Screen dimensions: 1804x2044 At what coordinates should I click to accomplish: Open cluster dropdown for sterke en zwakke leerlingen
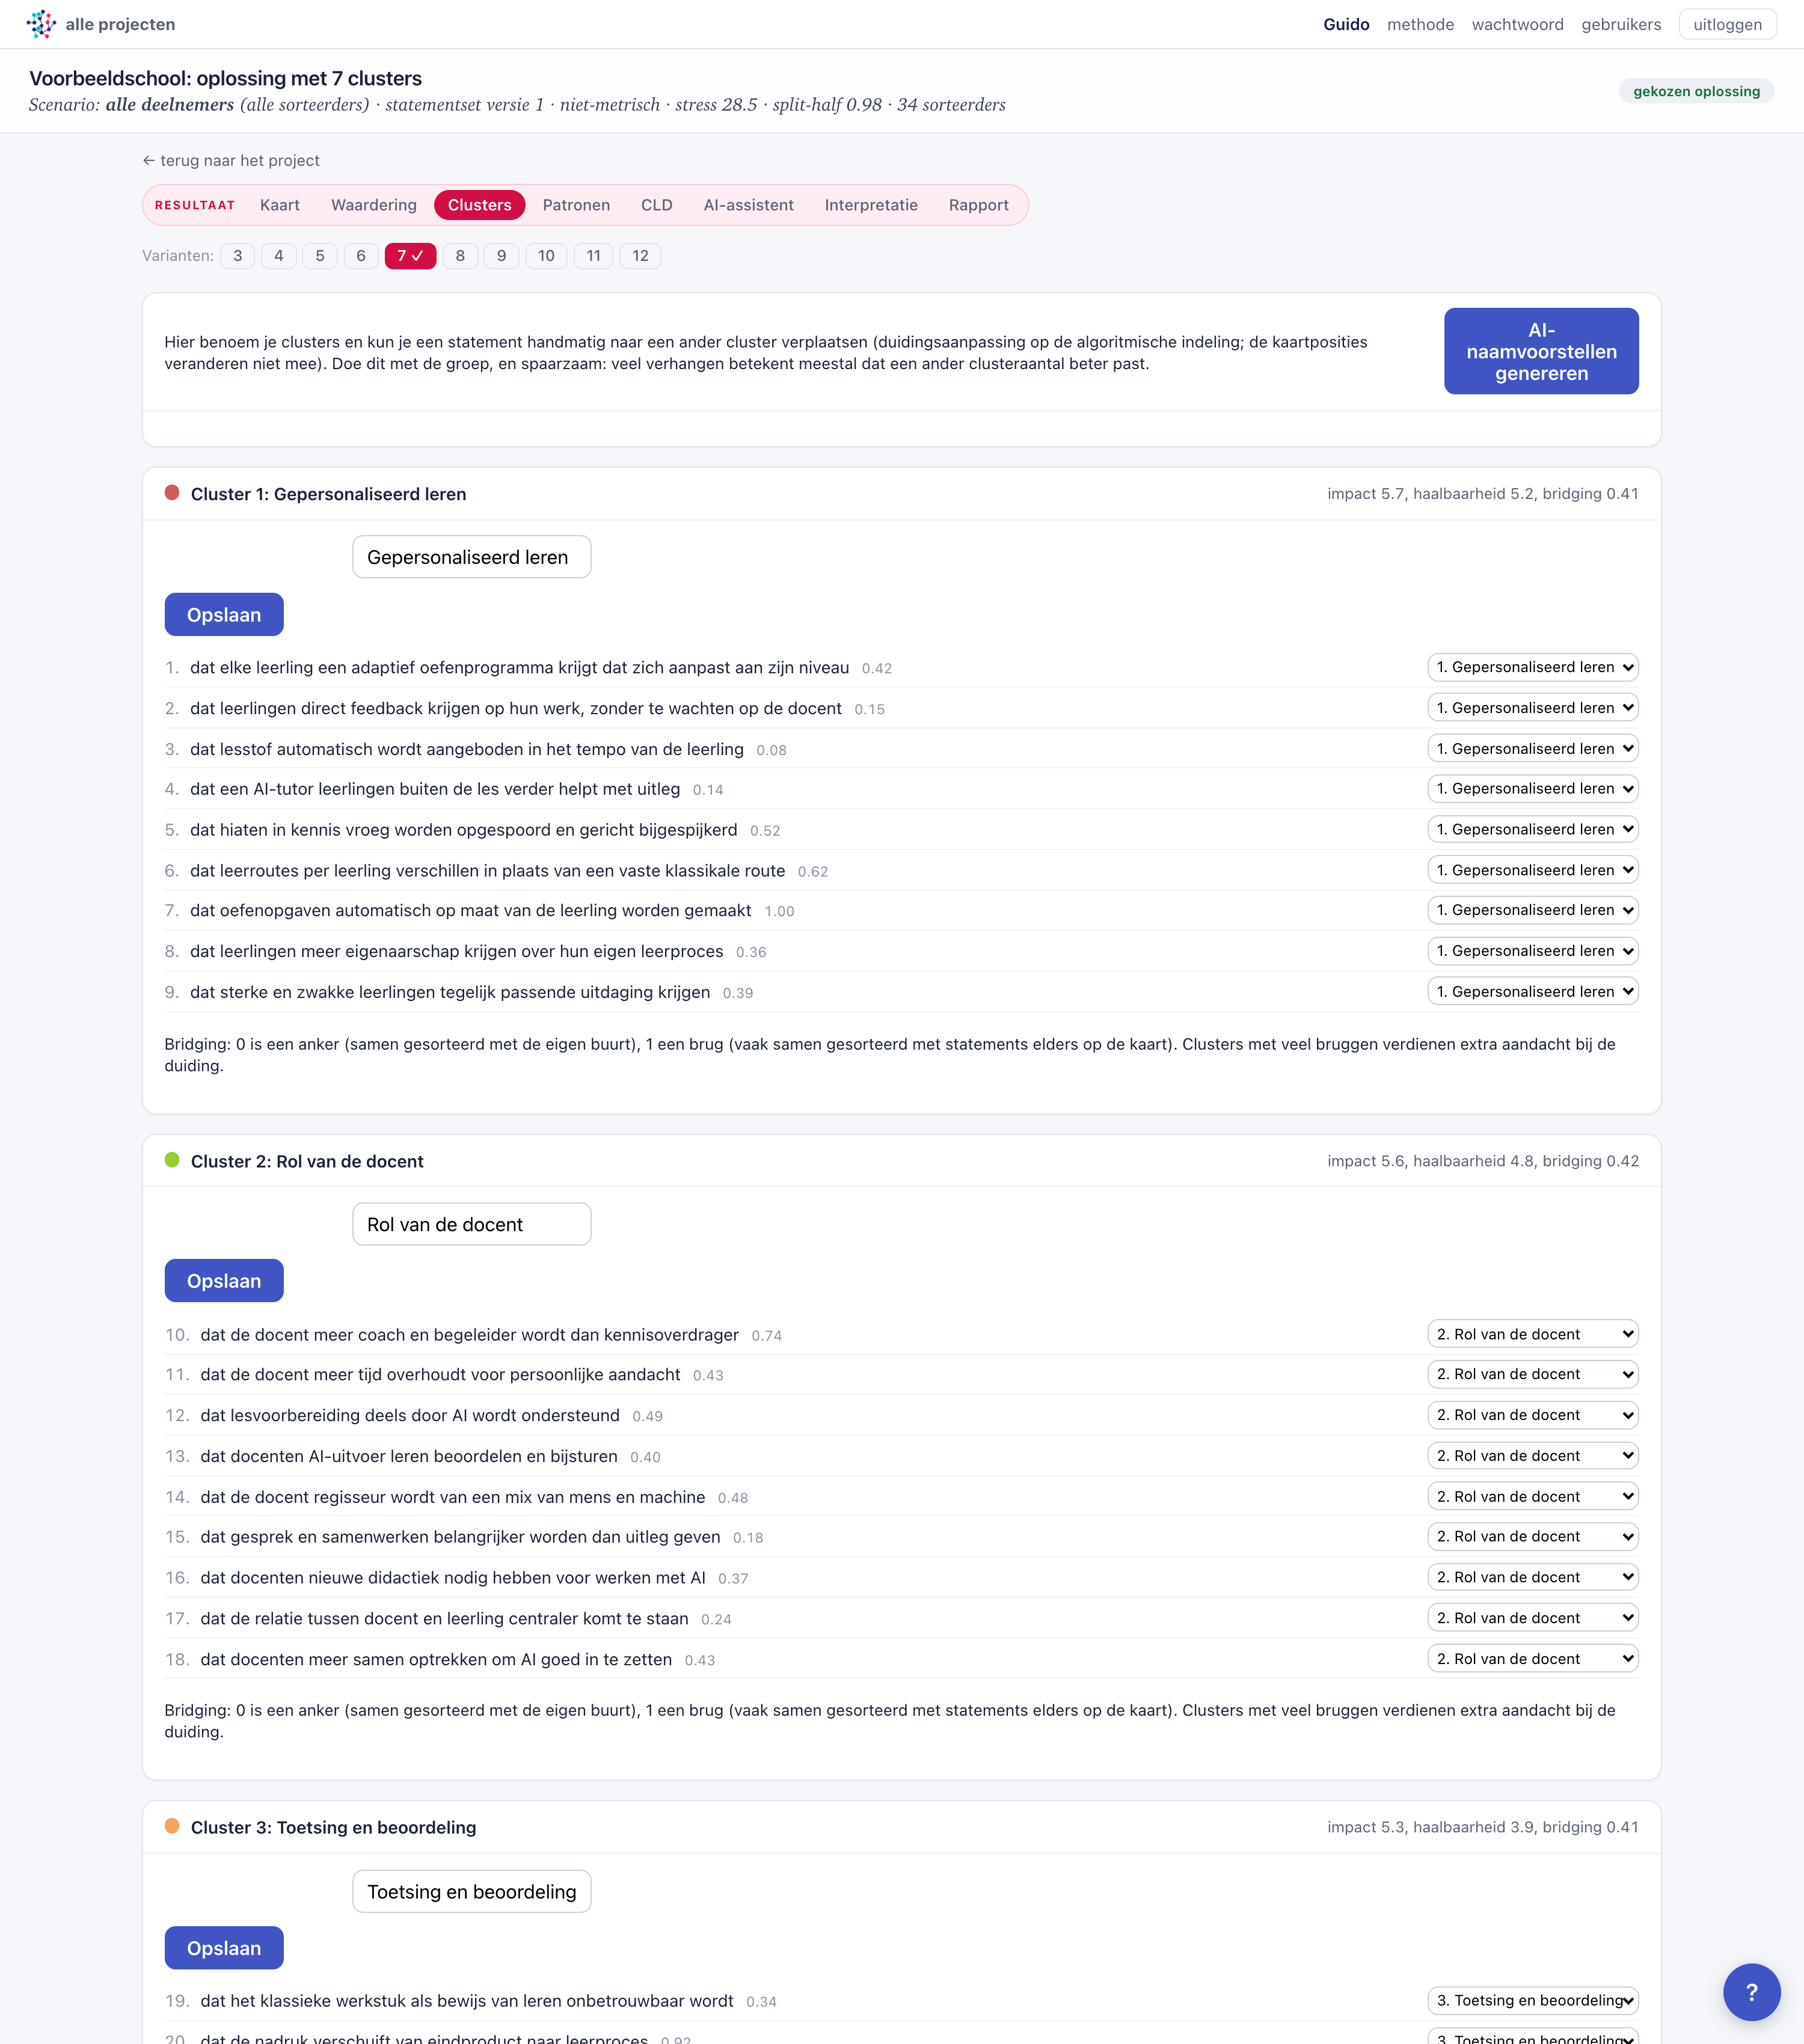click(x=1533, y=992)
